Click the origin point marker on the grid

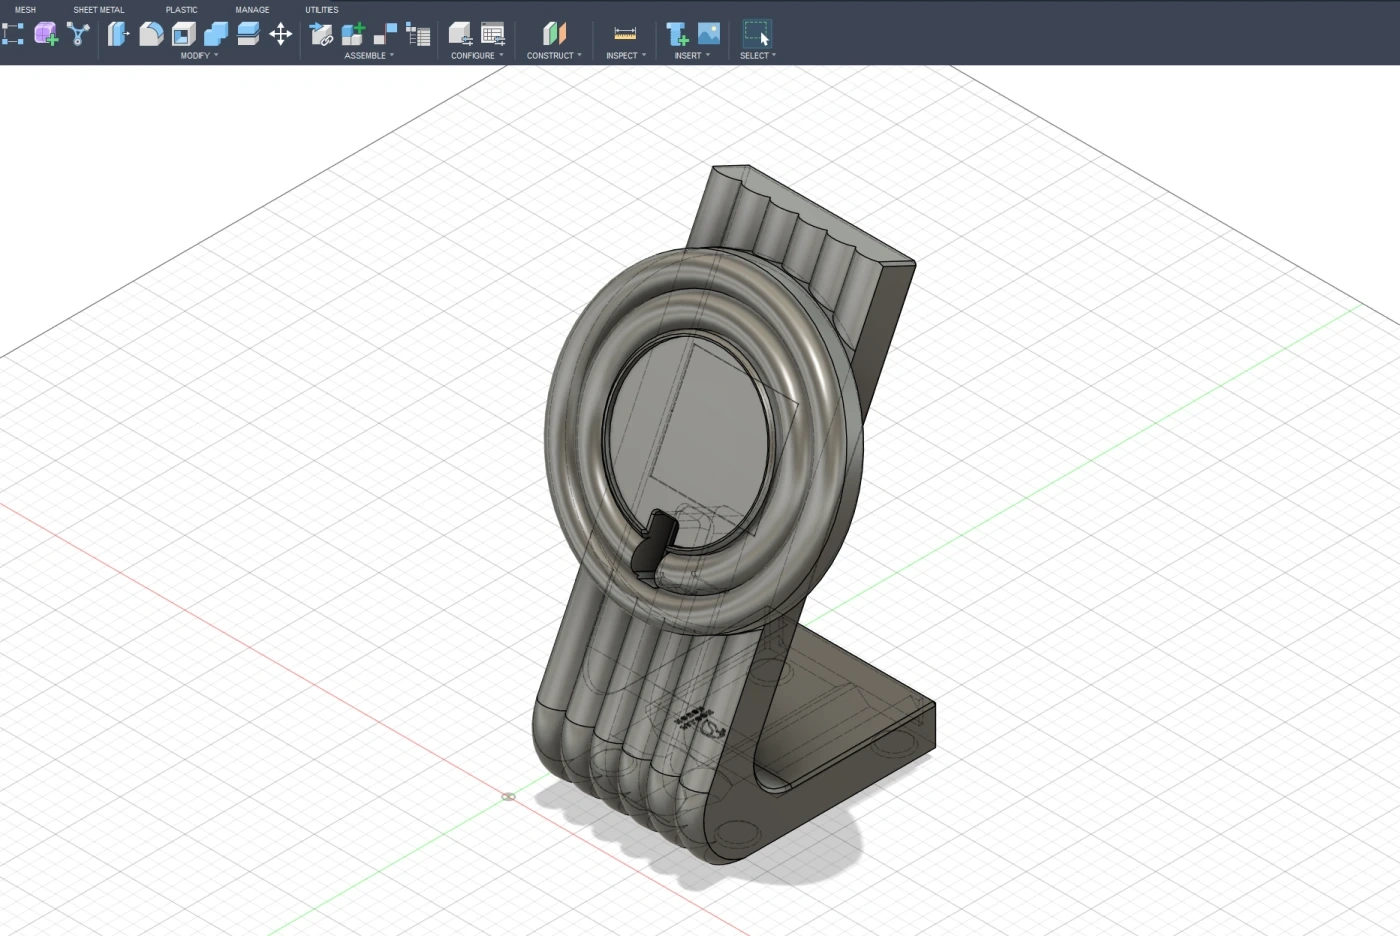pyautogui.click(x=508, y=797)
